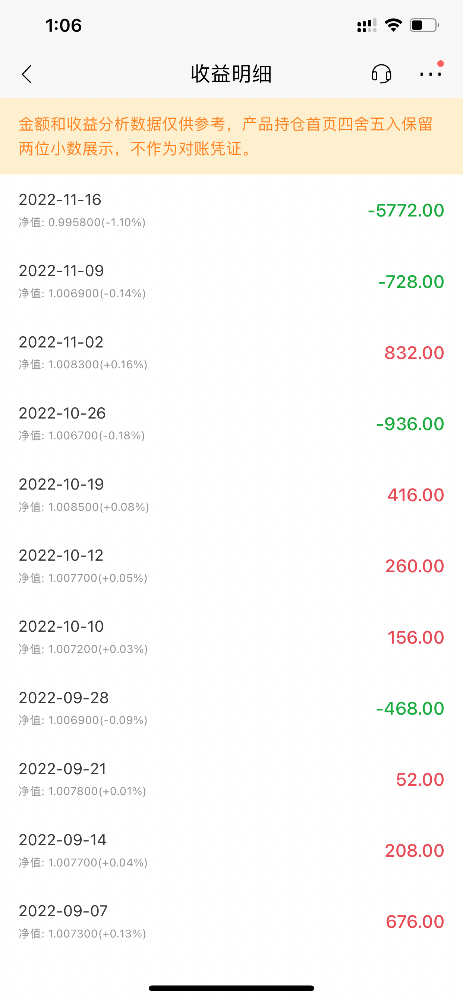Select the 2022-11-09 record row

click(232, 281)
